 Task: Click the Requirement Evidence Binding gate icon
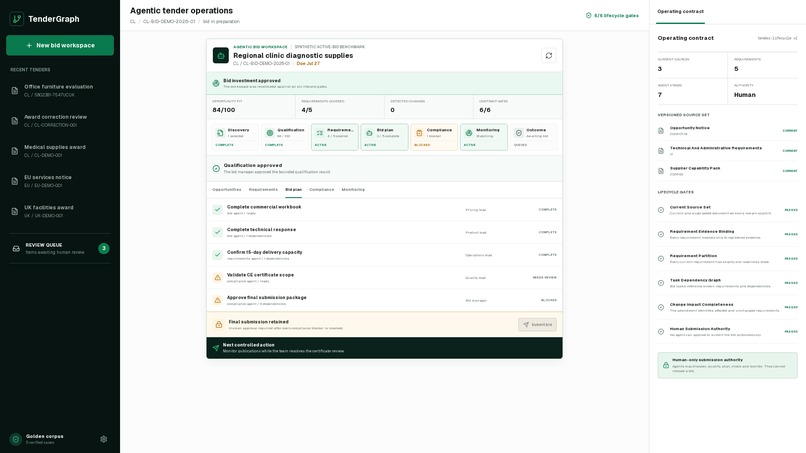(x=661, y=234)
